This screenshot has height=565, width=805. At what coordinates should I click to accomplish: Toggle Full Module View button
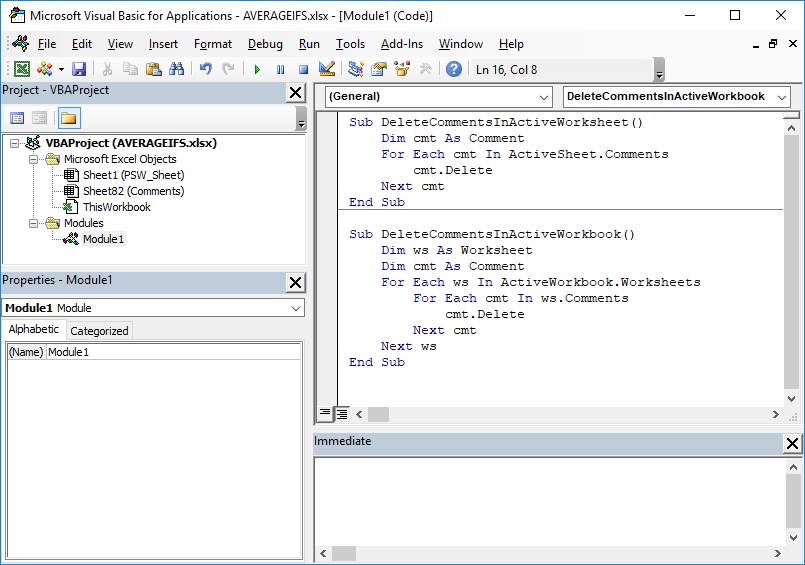coord(341,414)
